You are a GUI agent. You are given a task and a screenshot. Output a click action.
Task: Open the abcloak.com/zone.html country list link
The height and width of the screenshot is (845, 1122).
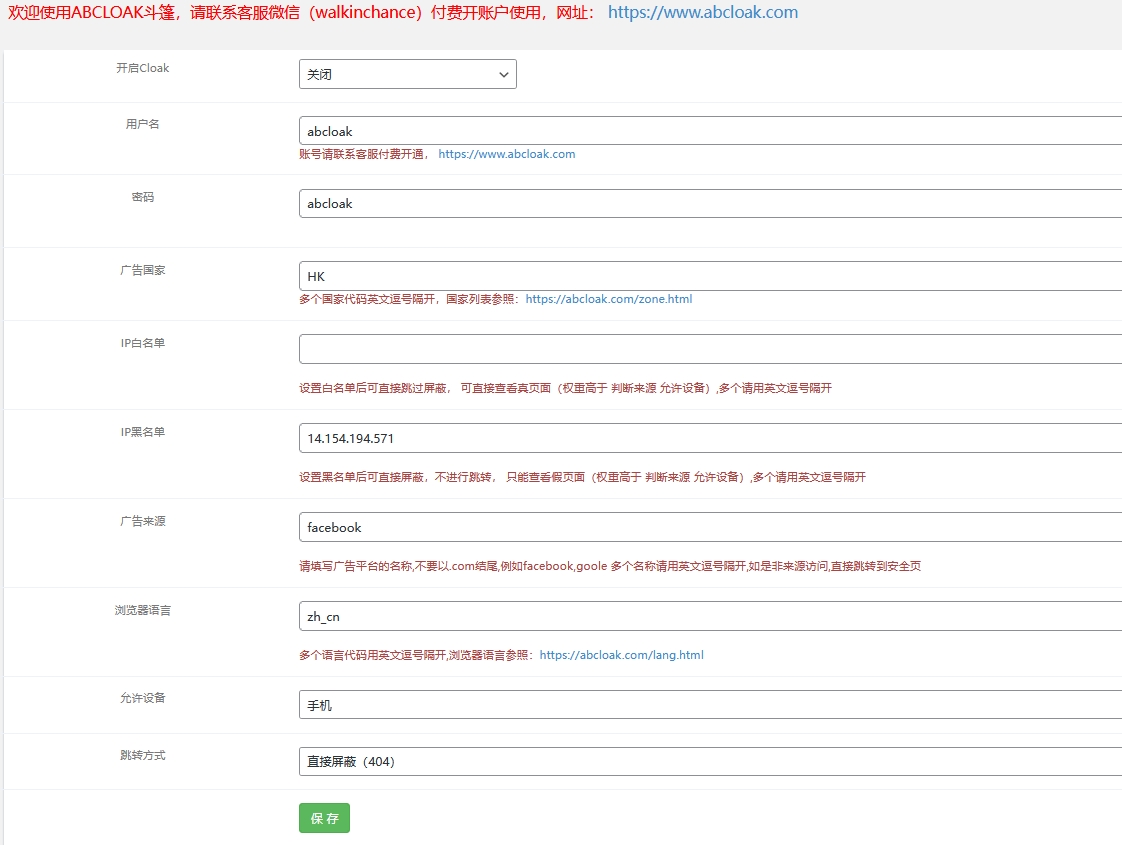pos(609,299)
